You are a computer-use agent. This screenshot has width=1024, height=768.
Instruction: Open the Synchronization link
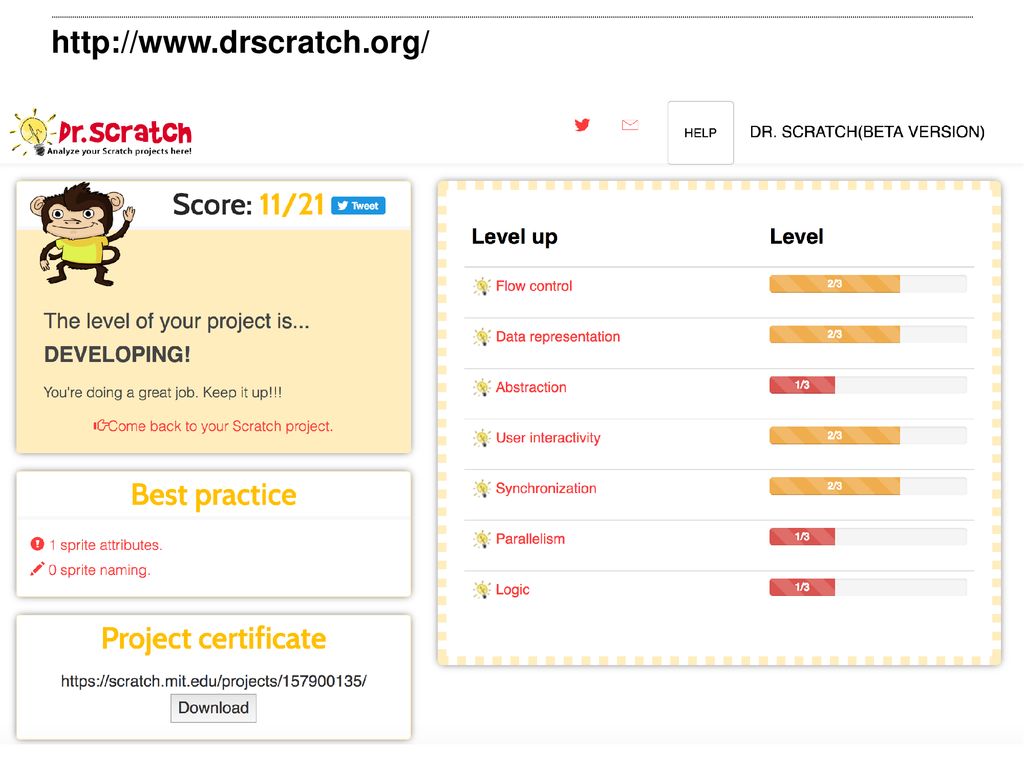pyautogui.click(x=546, y=488)
